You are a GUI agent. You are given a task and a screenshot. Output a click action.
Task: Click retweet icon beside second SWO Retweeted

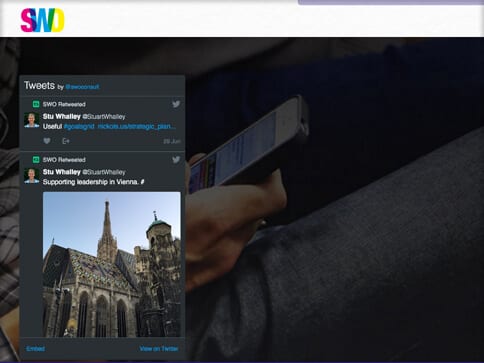pyautogui.click(x=36, y=160)
